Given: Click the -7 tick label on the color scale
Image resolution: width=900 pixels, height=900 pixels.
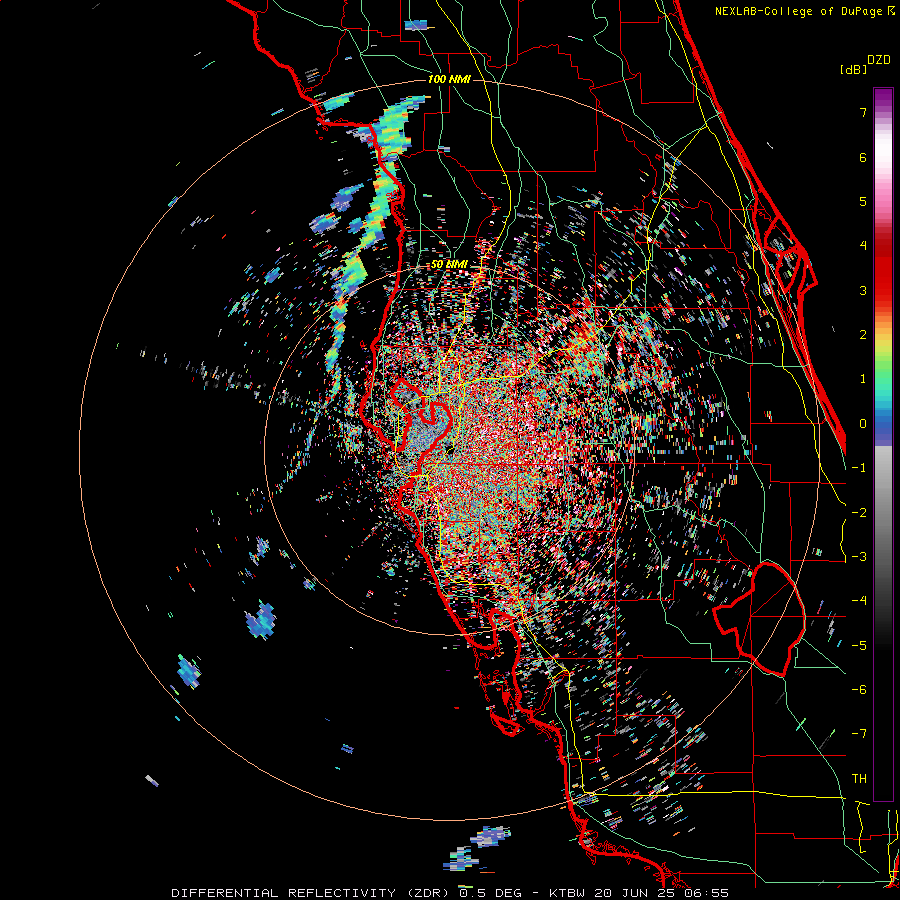Looking at the screenshot, I should point(859,734).
